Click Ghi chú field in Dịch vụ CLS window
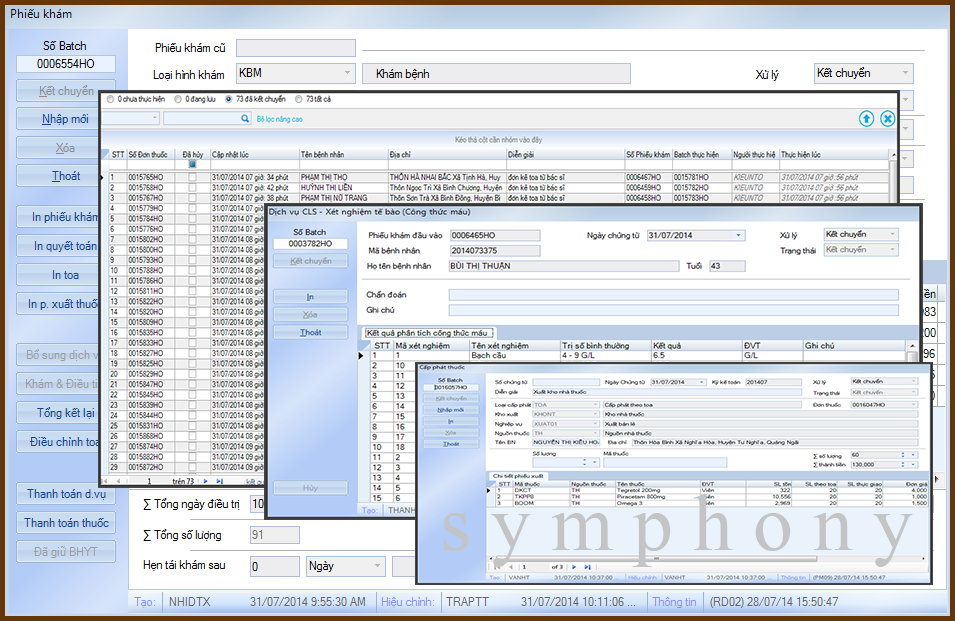 (x=673, y=310)
